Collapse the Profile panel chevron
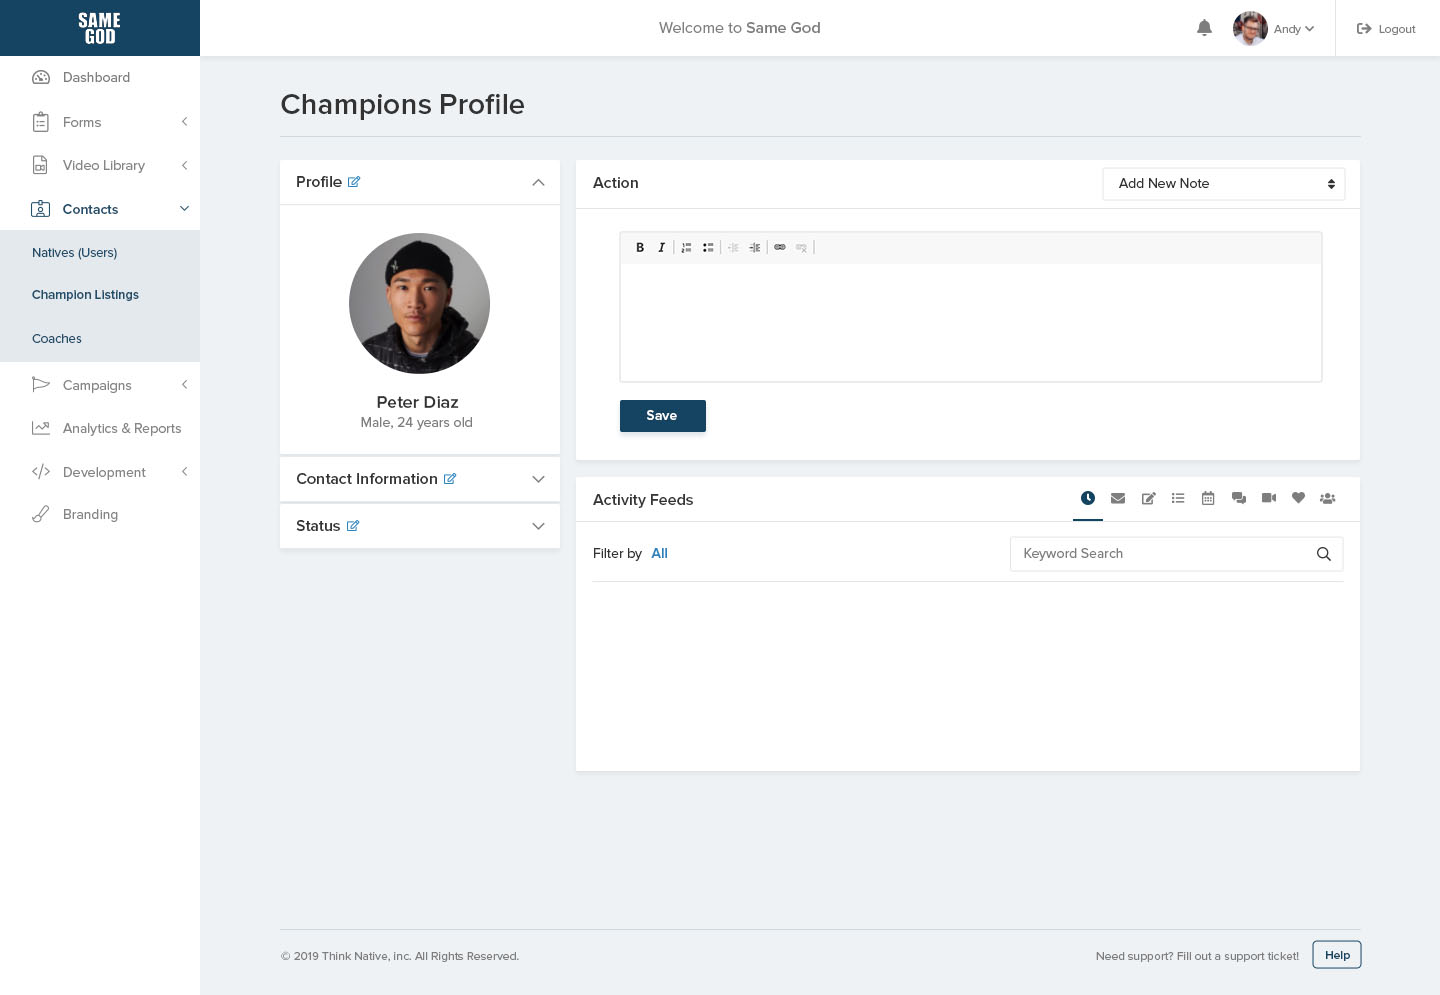1440x995 pixels. (x=538, y=182)
